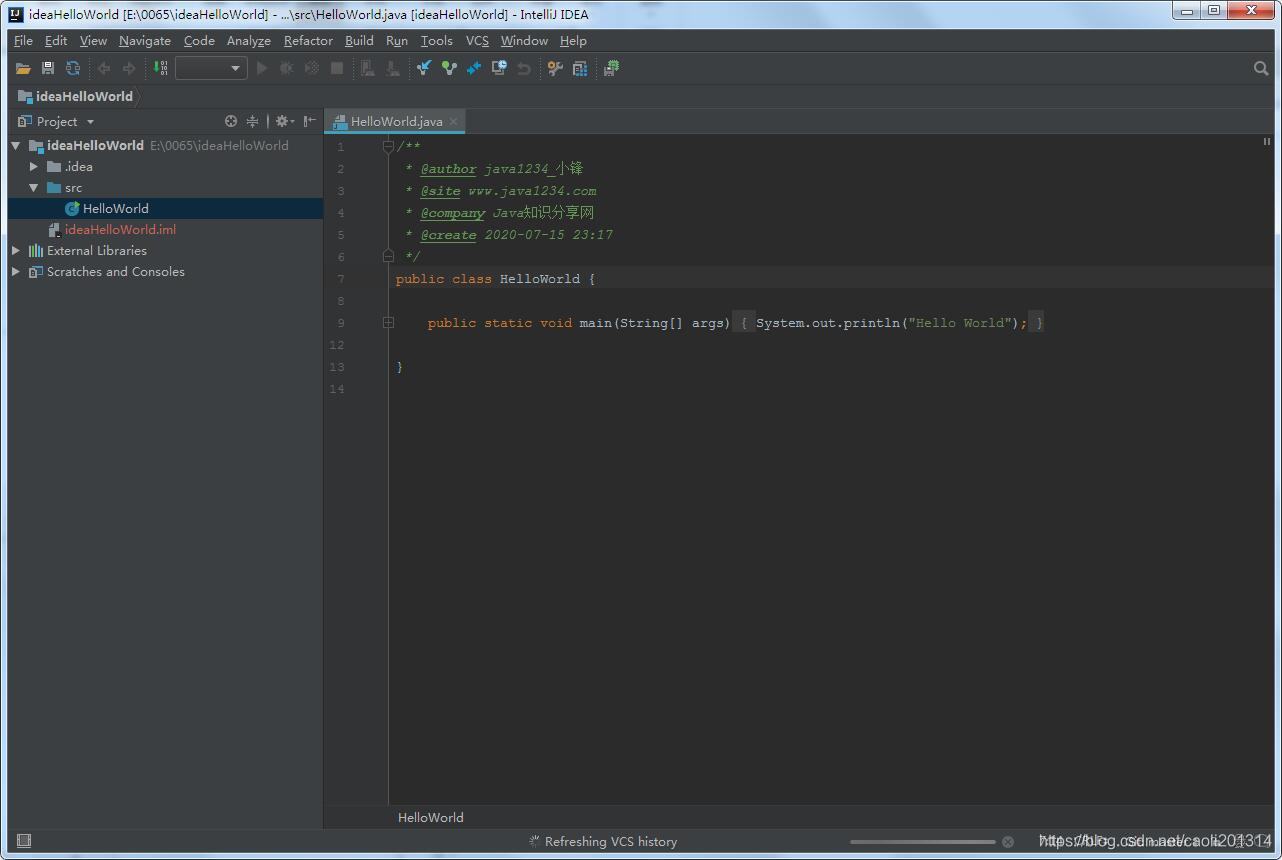Image resolution: width=1282 pixels, height=860 pixels.
Task: Build the project with the green arrow icon
Action: coord(161,68)
